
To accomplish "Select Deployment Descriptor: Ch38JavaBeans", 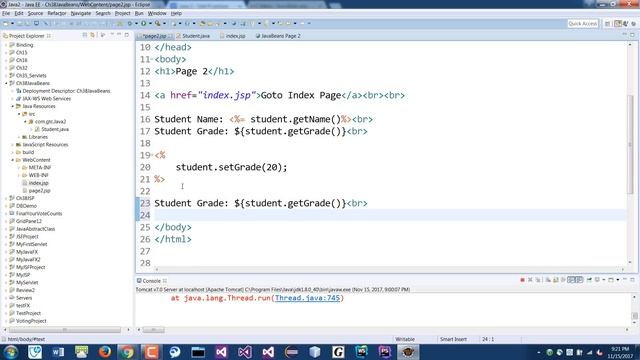I will 66,91.
